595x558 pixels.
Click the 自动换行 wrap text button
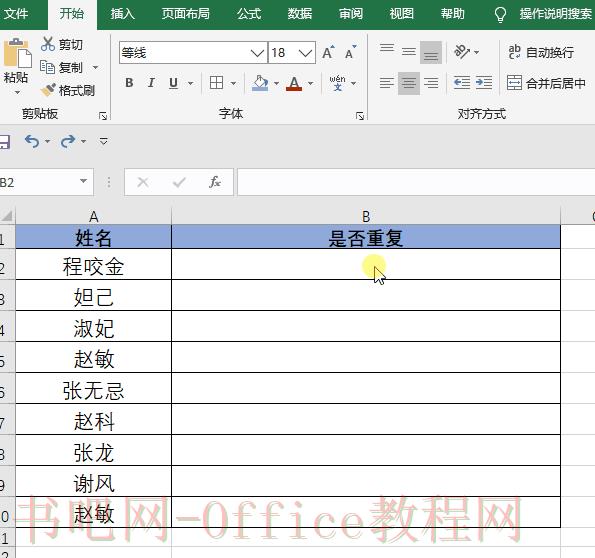coord(541,52)
